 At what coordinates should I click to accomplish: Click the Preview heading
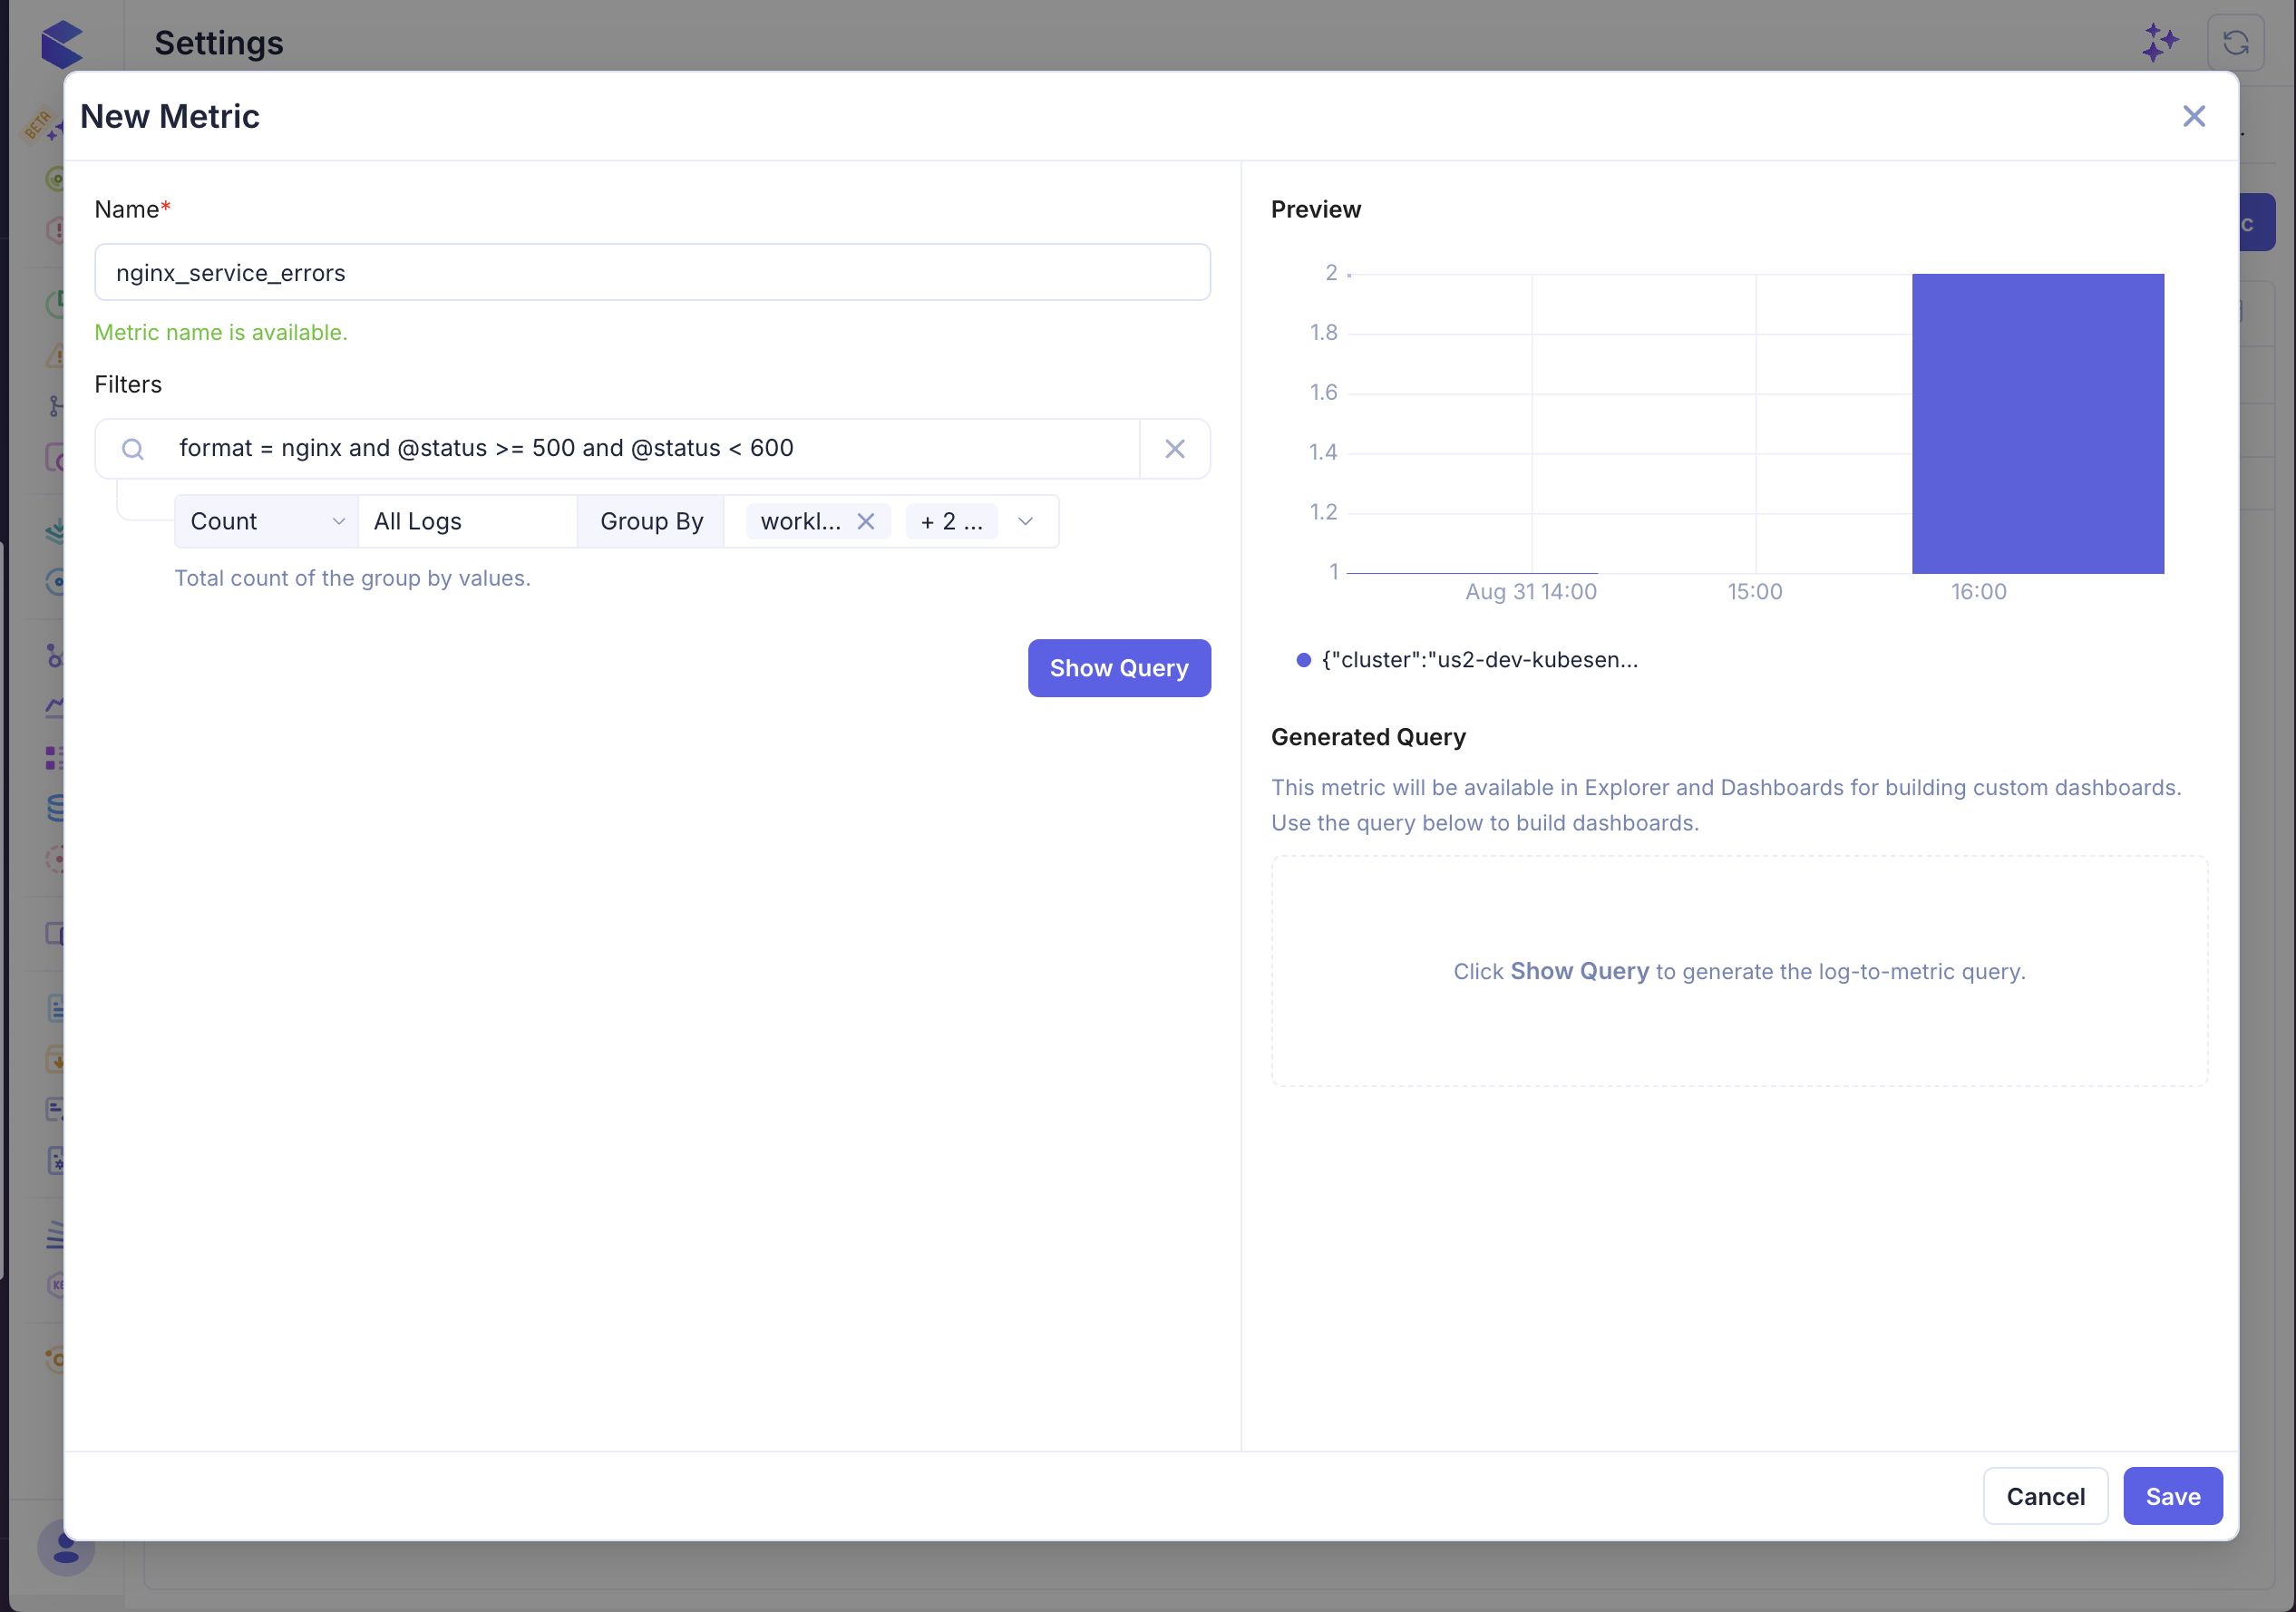point(1315,209)
